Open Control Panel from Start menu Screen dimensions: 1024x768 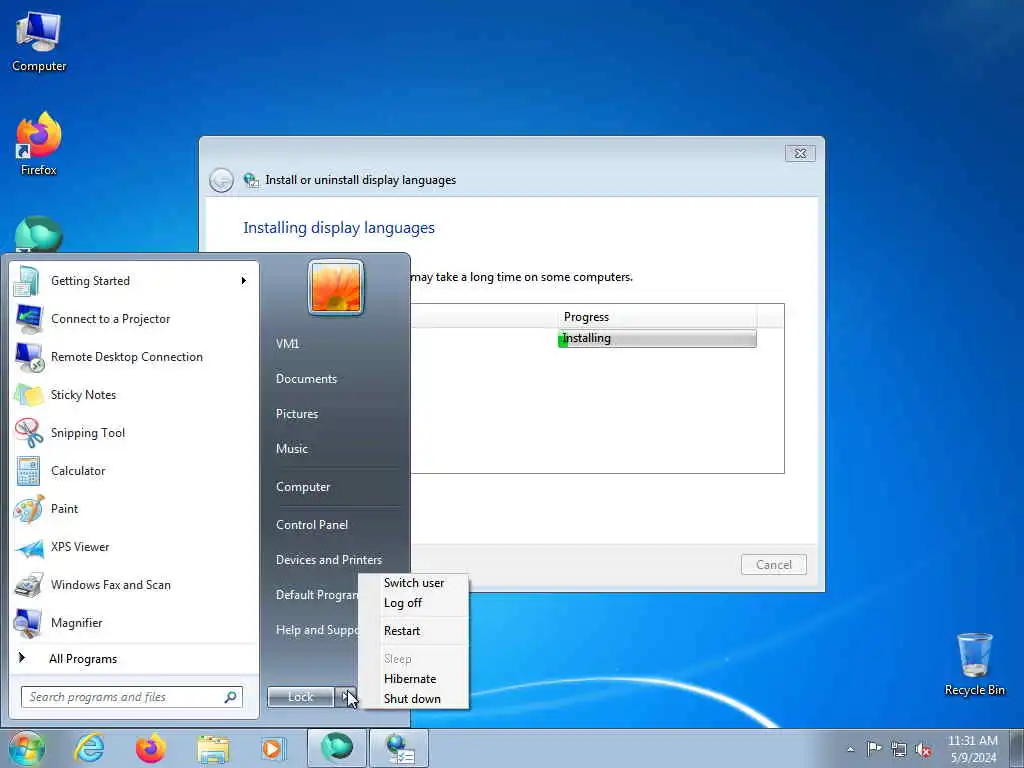(x=312, y=525)
